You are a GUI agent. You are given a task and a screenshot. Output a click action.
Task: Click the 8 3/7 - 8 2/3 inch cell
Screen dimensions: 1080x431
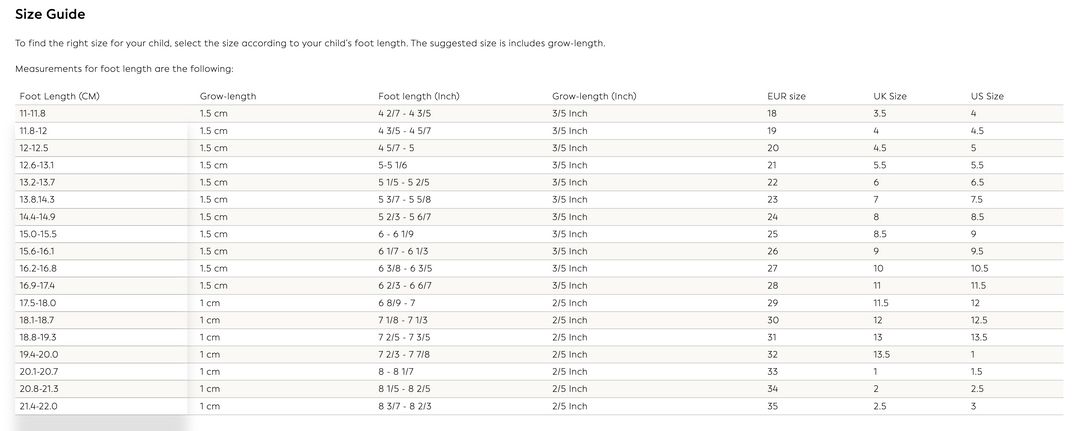coord(405,406)
